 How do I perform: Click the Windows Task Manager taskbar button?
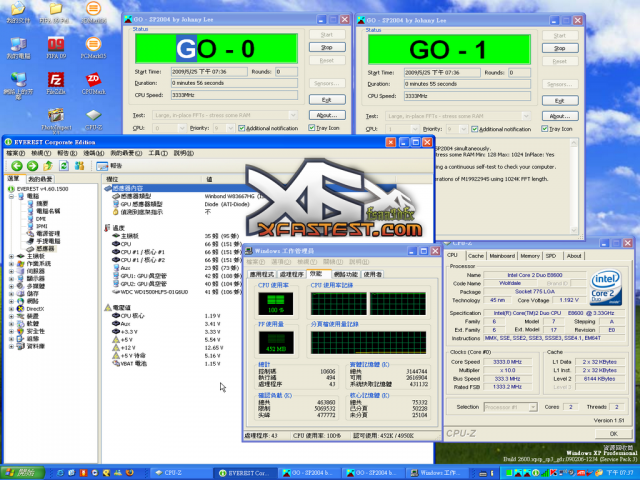click(x=436, y=473)
